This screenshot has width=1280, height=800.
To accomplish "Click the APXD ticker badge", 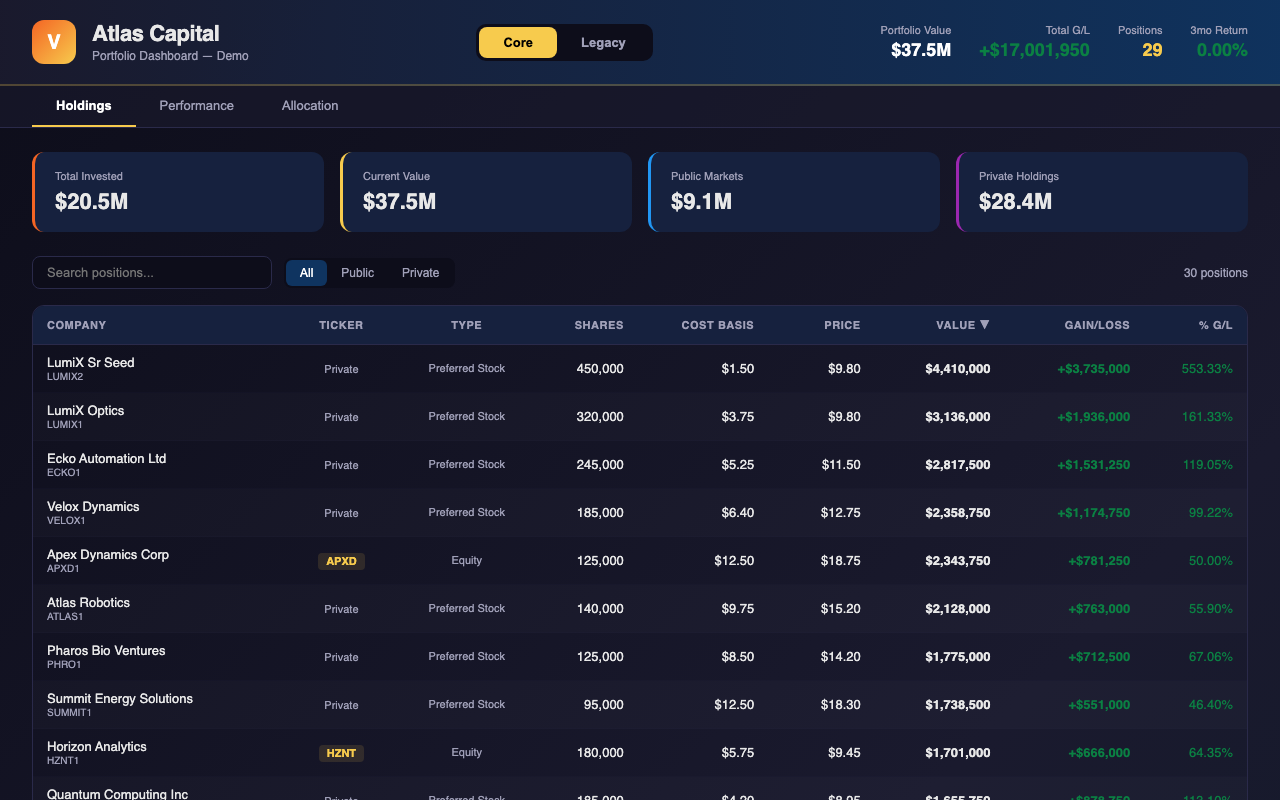I will tap(341, 561).
